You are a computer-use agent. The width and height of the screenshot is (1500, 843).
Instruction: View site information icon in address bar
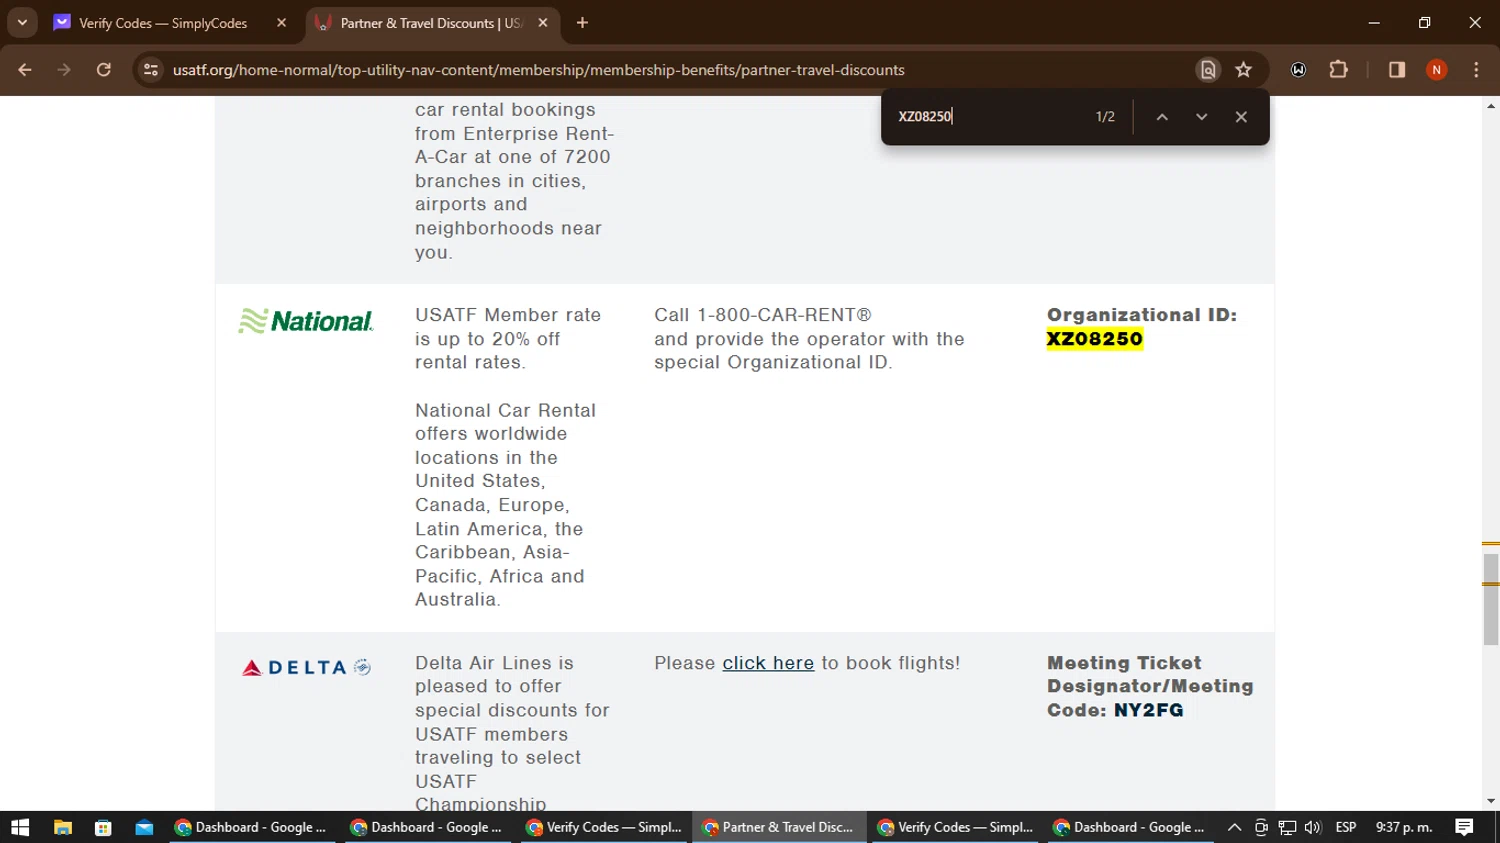151,70
